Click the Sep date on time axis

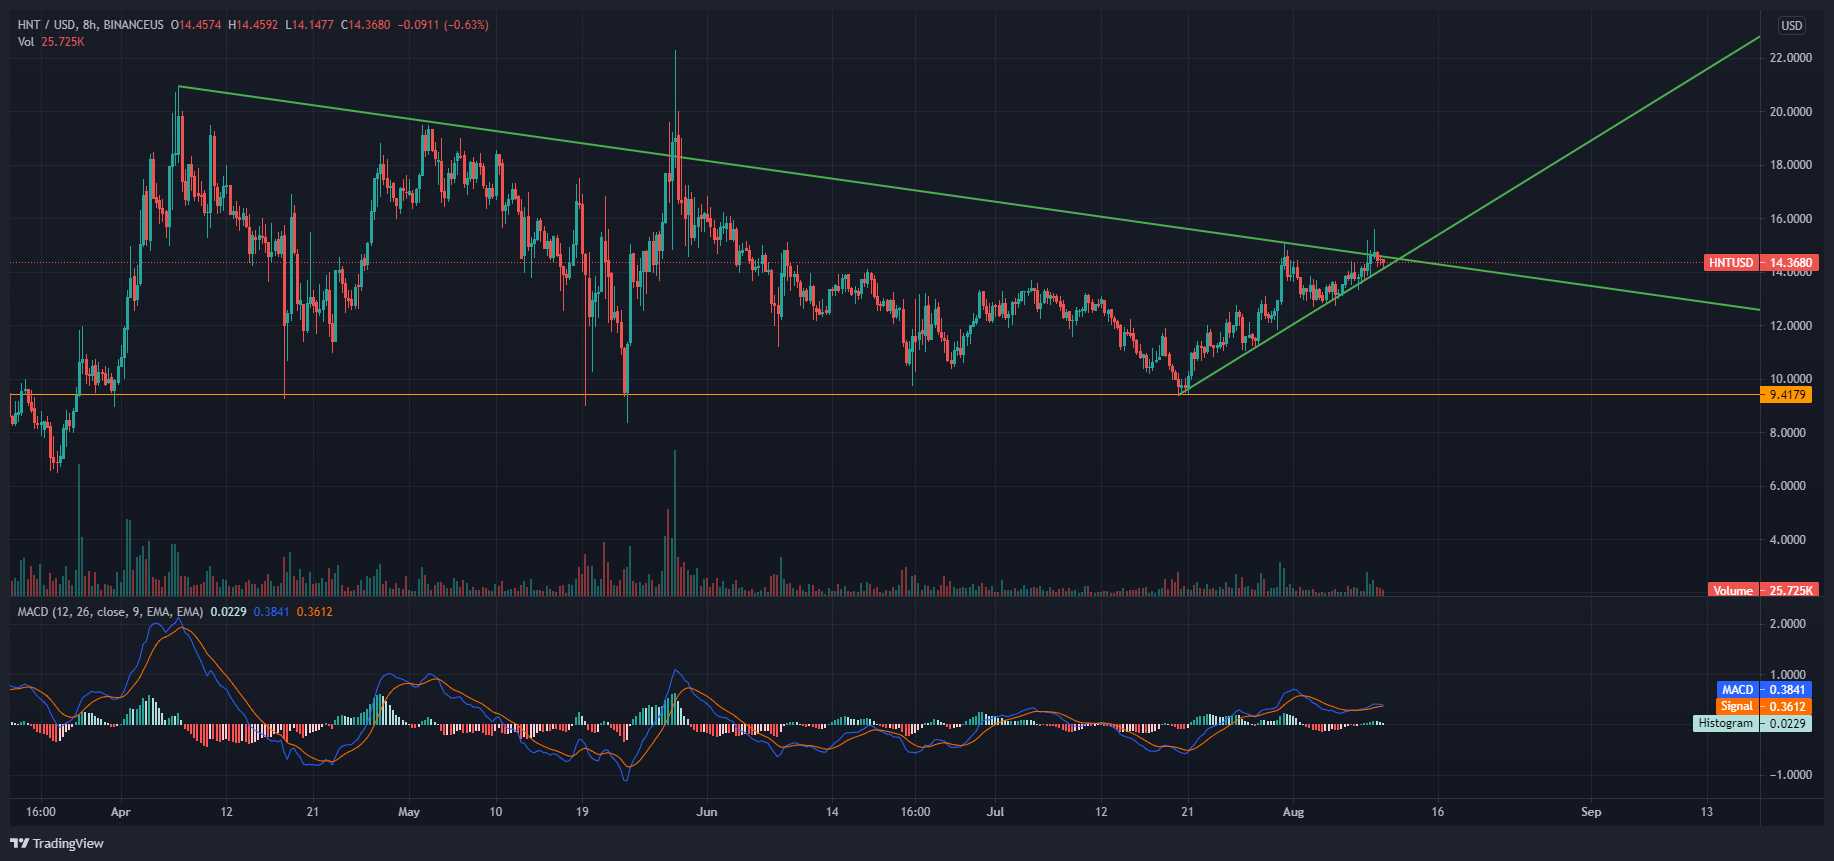[1591, 812]
